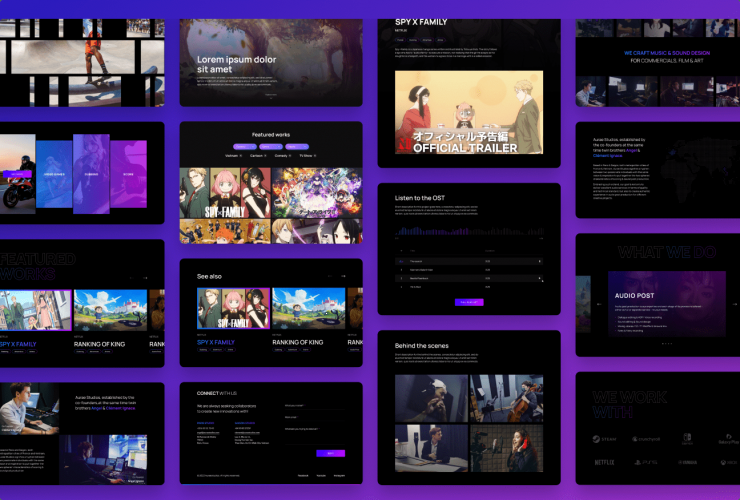Open the Crunchyroll partner logo

pos(646,439)
